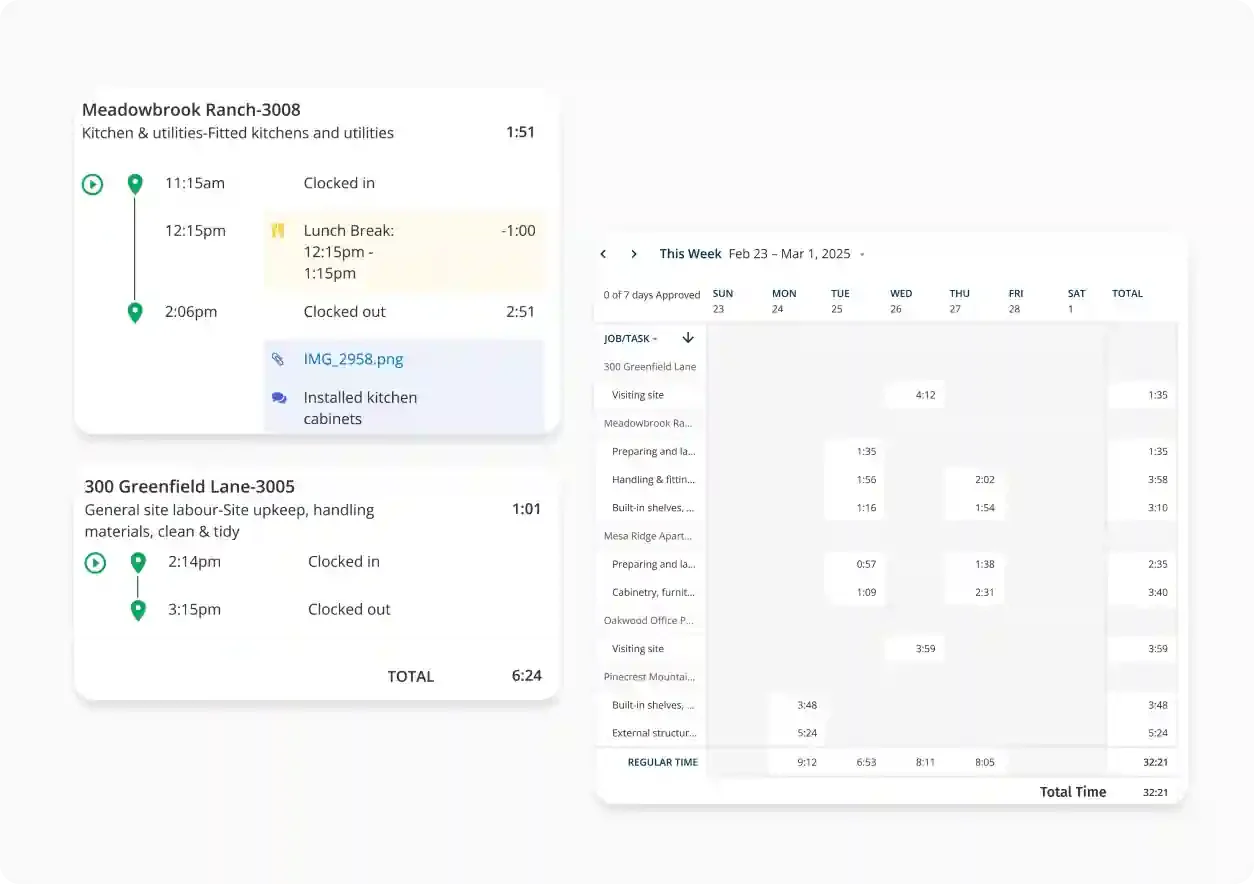
Task: Open the date range dropdown after Mar 1, 2025
Action: point(862,254)
